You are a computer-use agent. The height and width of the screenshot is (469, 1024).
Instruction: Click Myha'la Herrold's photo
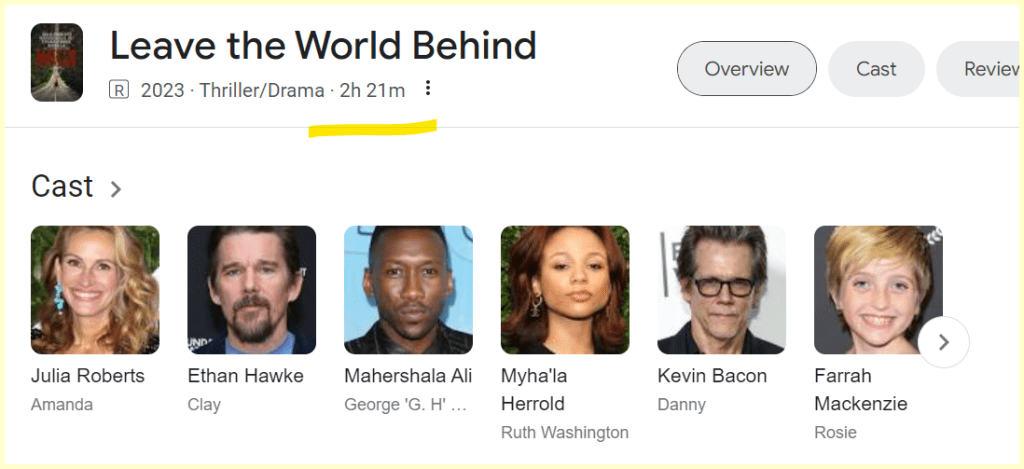click(565, 290)
